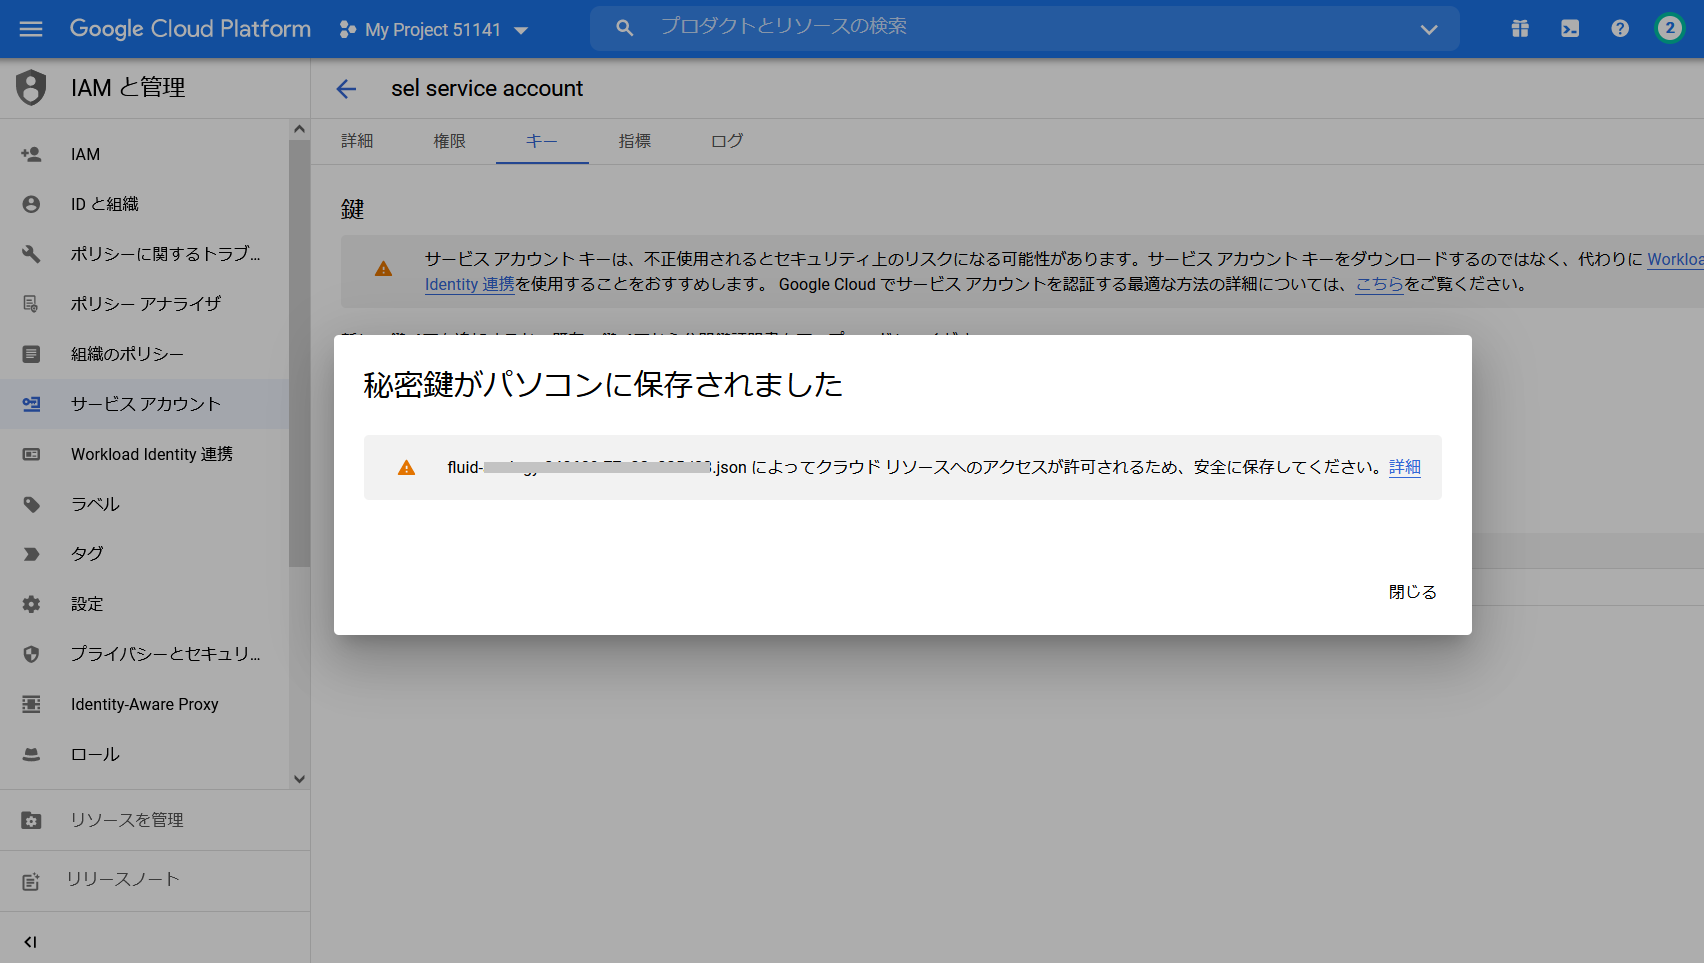Switch to the 詳細 tab

[x=357, y=141]
